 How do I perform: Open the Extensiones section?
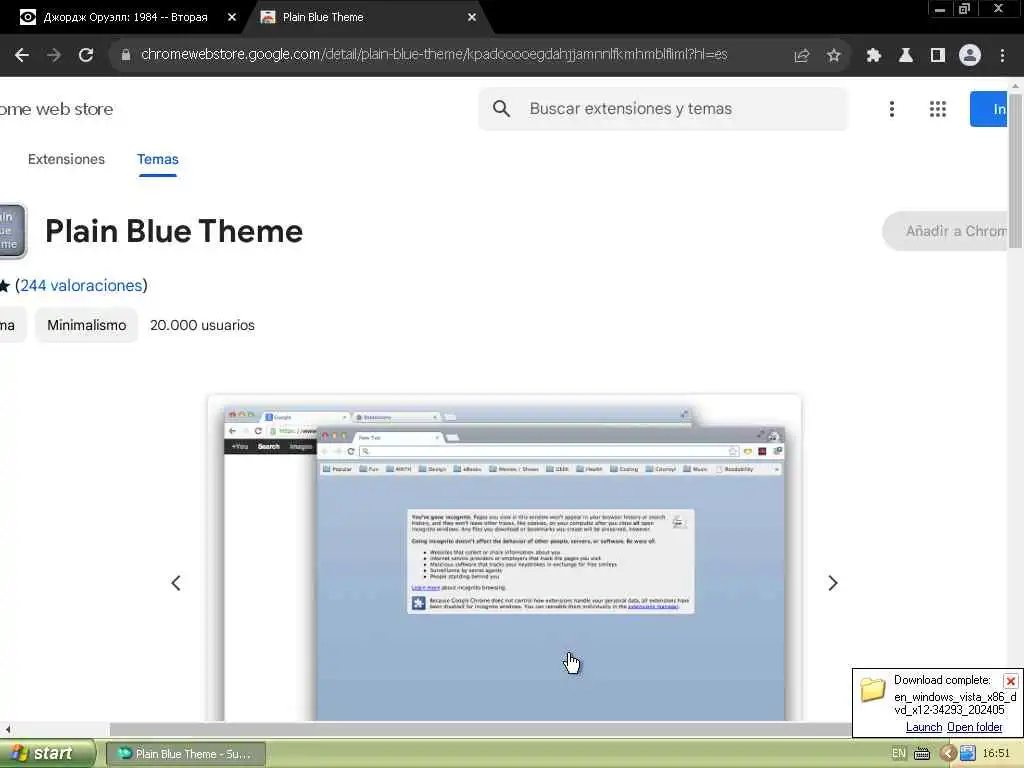tap(66, 159)
